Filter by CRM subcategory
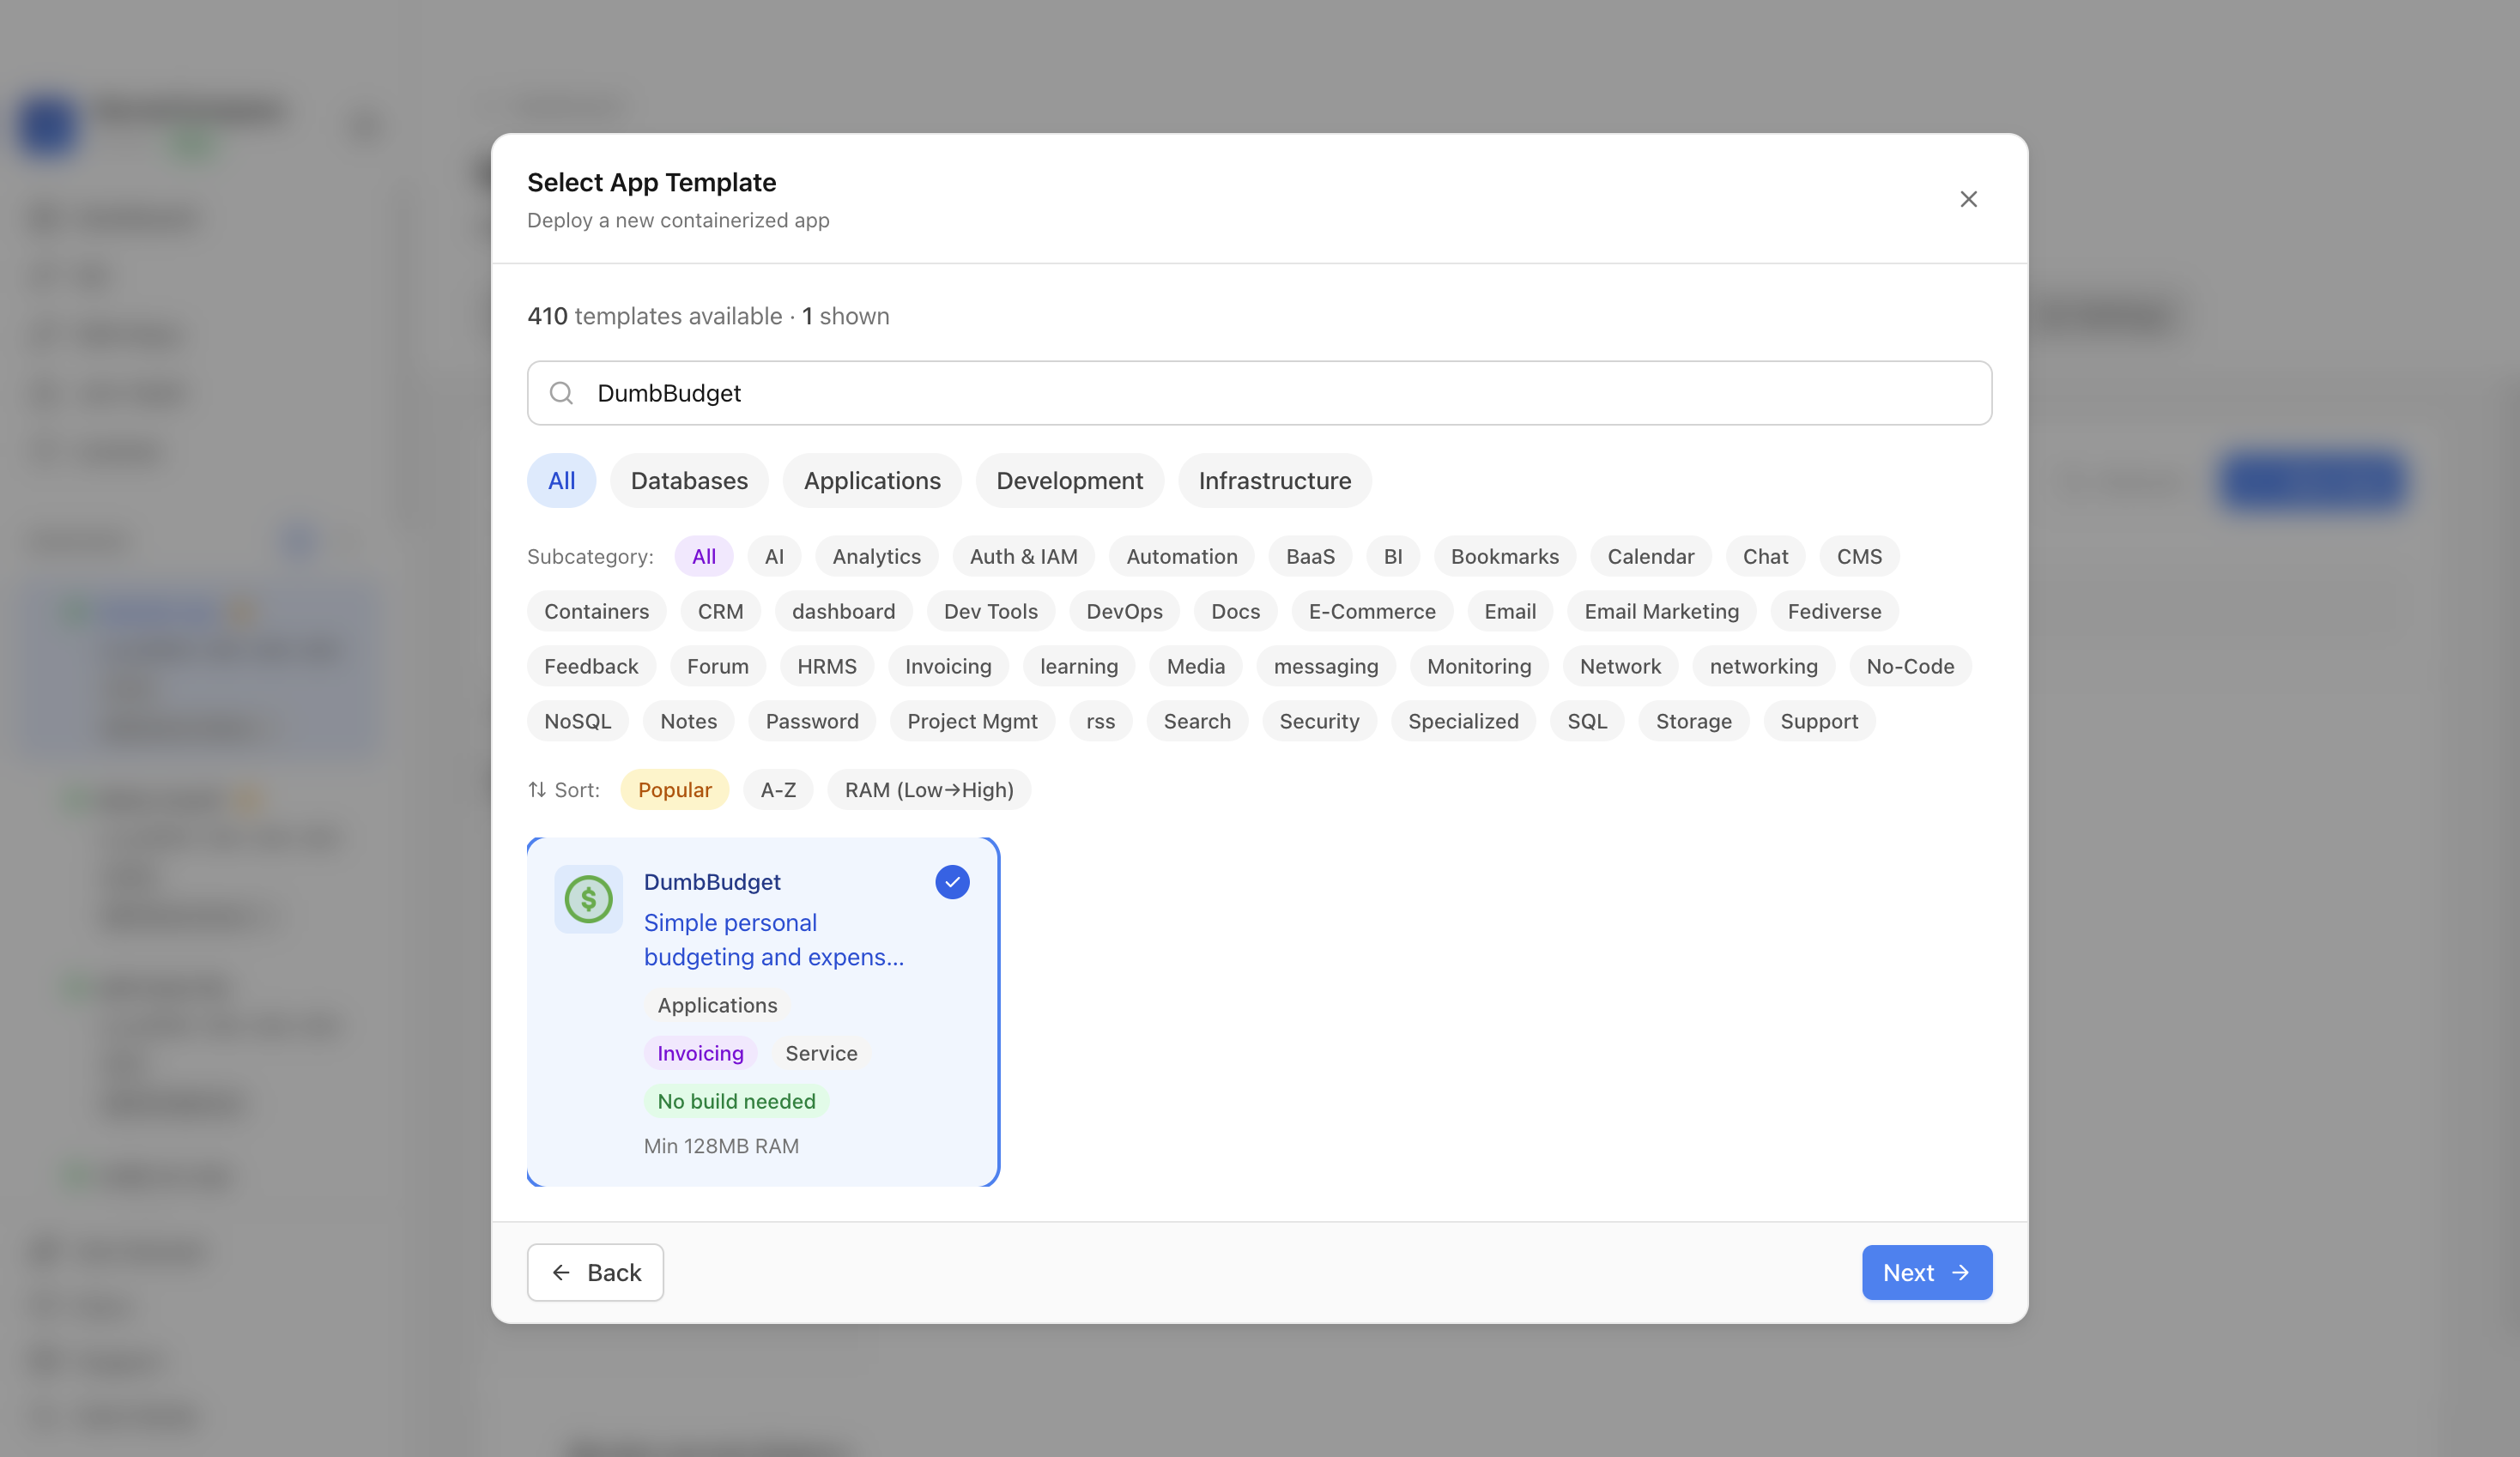The height and width of the screenshot is (1457, 2520). (720, 611)
